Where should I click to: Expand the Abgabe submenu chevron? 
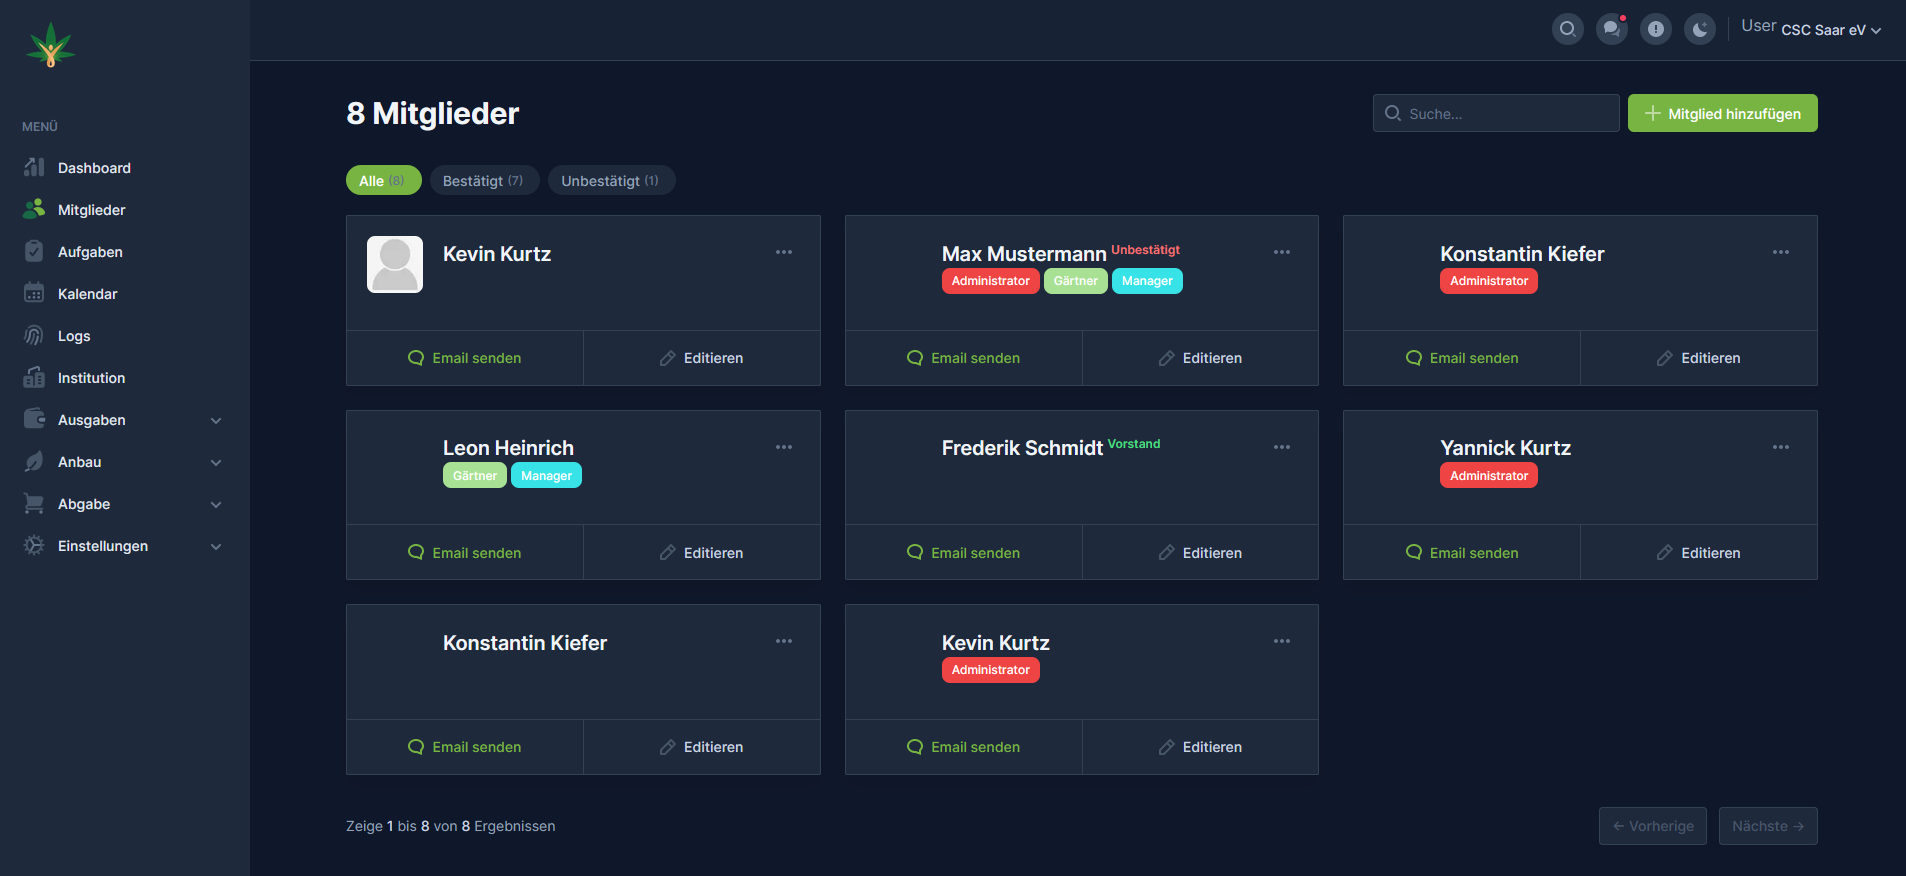coord(216,505)
